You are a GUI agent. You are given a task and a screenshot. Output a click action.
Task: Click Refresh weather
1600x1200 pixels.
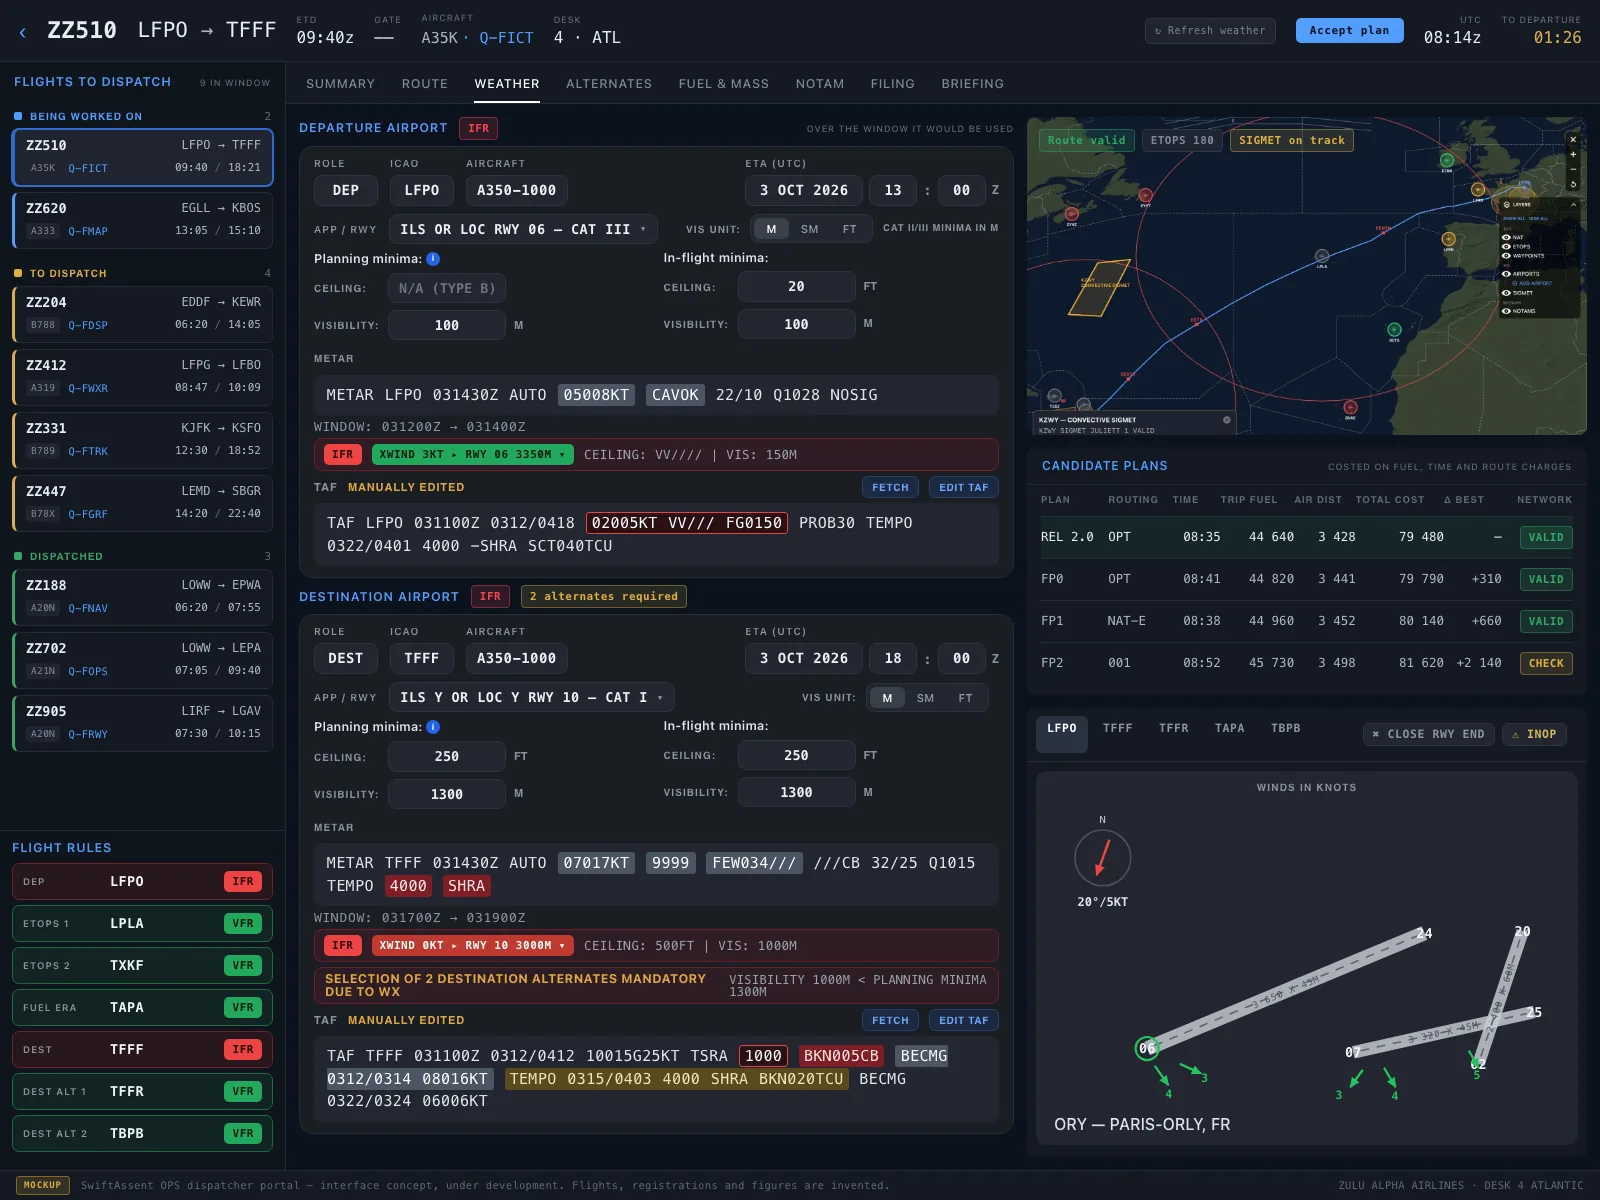(x=1210, y=30)
